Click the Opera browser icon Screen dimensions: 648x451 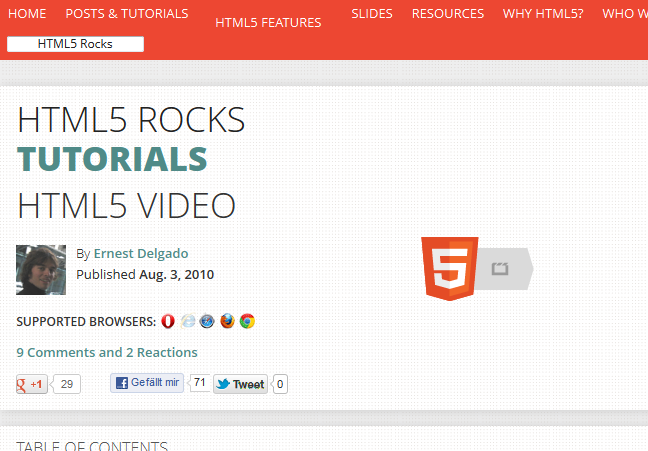(x=168, y=321)
